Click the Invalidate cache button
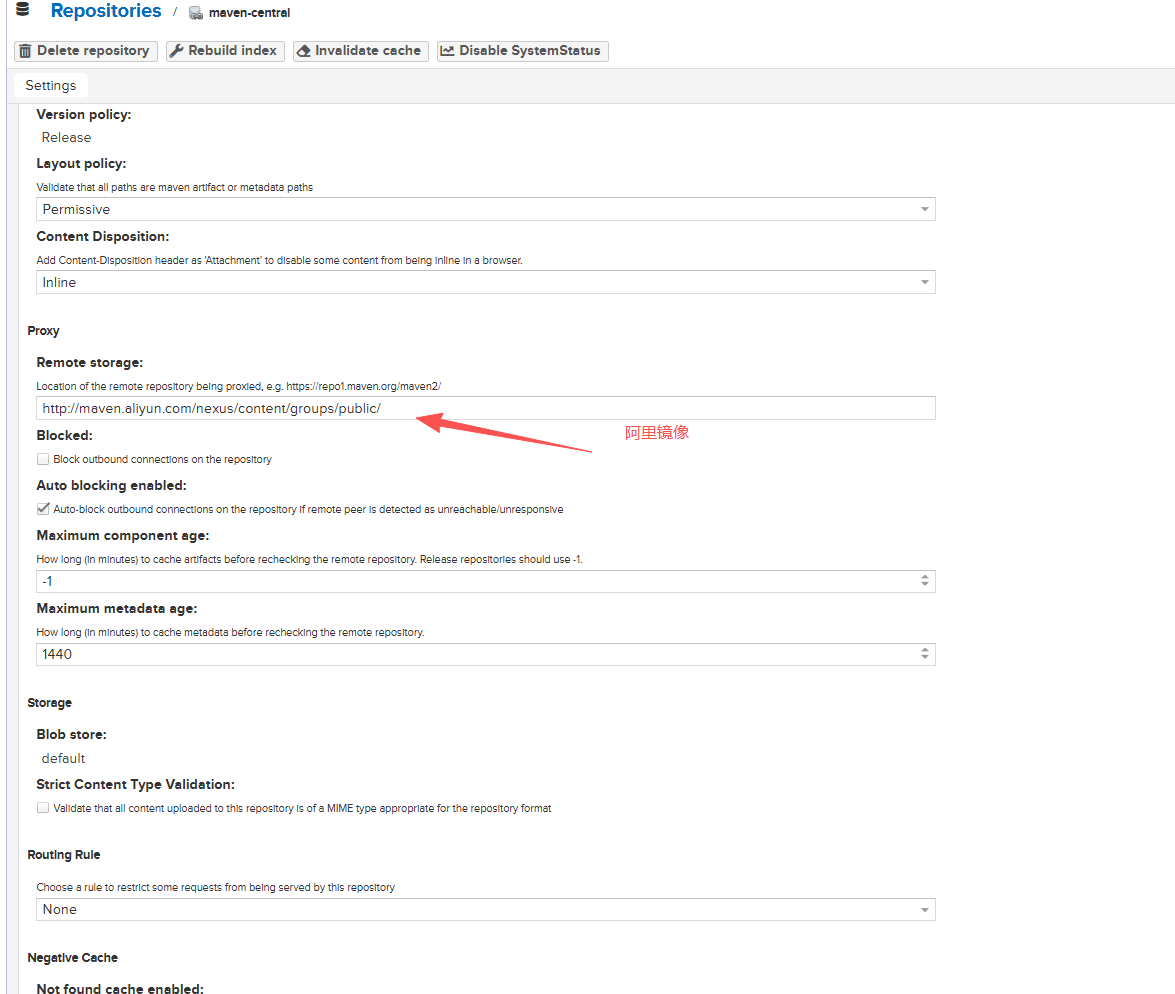 pyautogui.click(x=360, y=51)
